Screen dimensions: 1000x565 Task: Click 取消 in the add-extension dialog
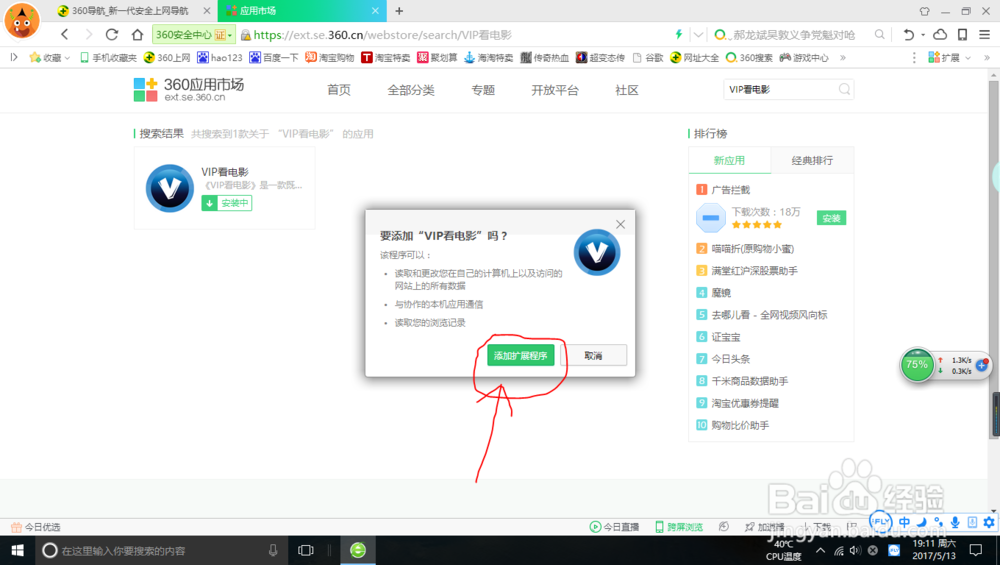[x=593, y=355]
